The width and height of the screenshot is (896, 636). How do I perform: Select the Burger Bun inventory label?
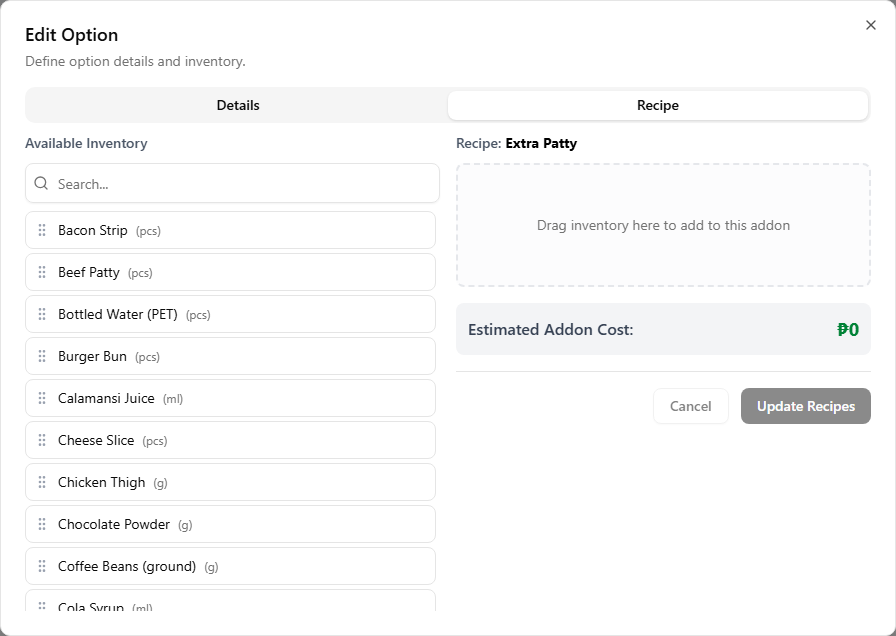(92, 356)
